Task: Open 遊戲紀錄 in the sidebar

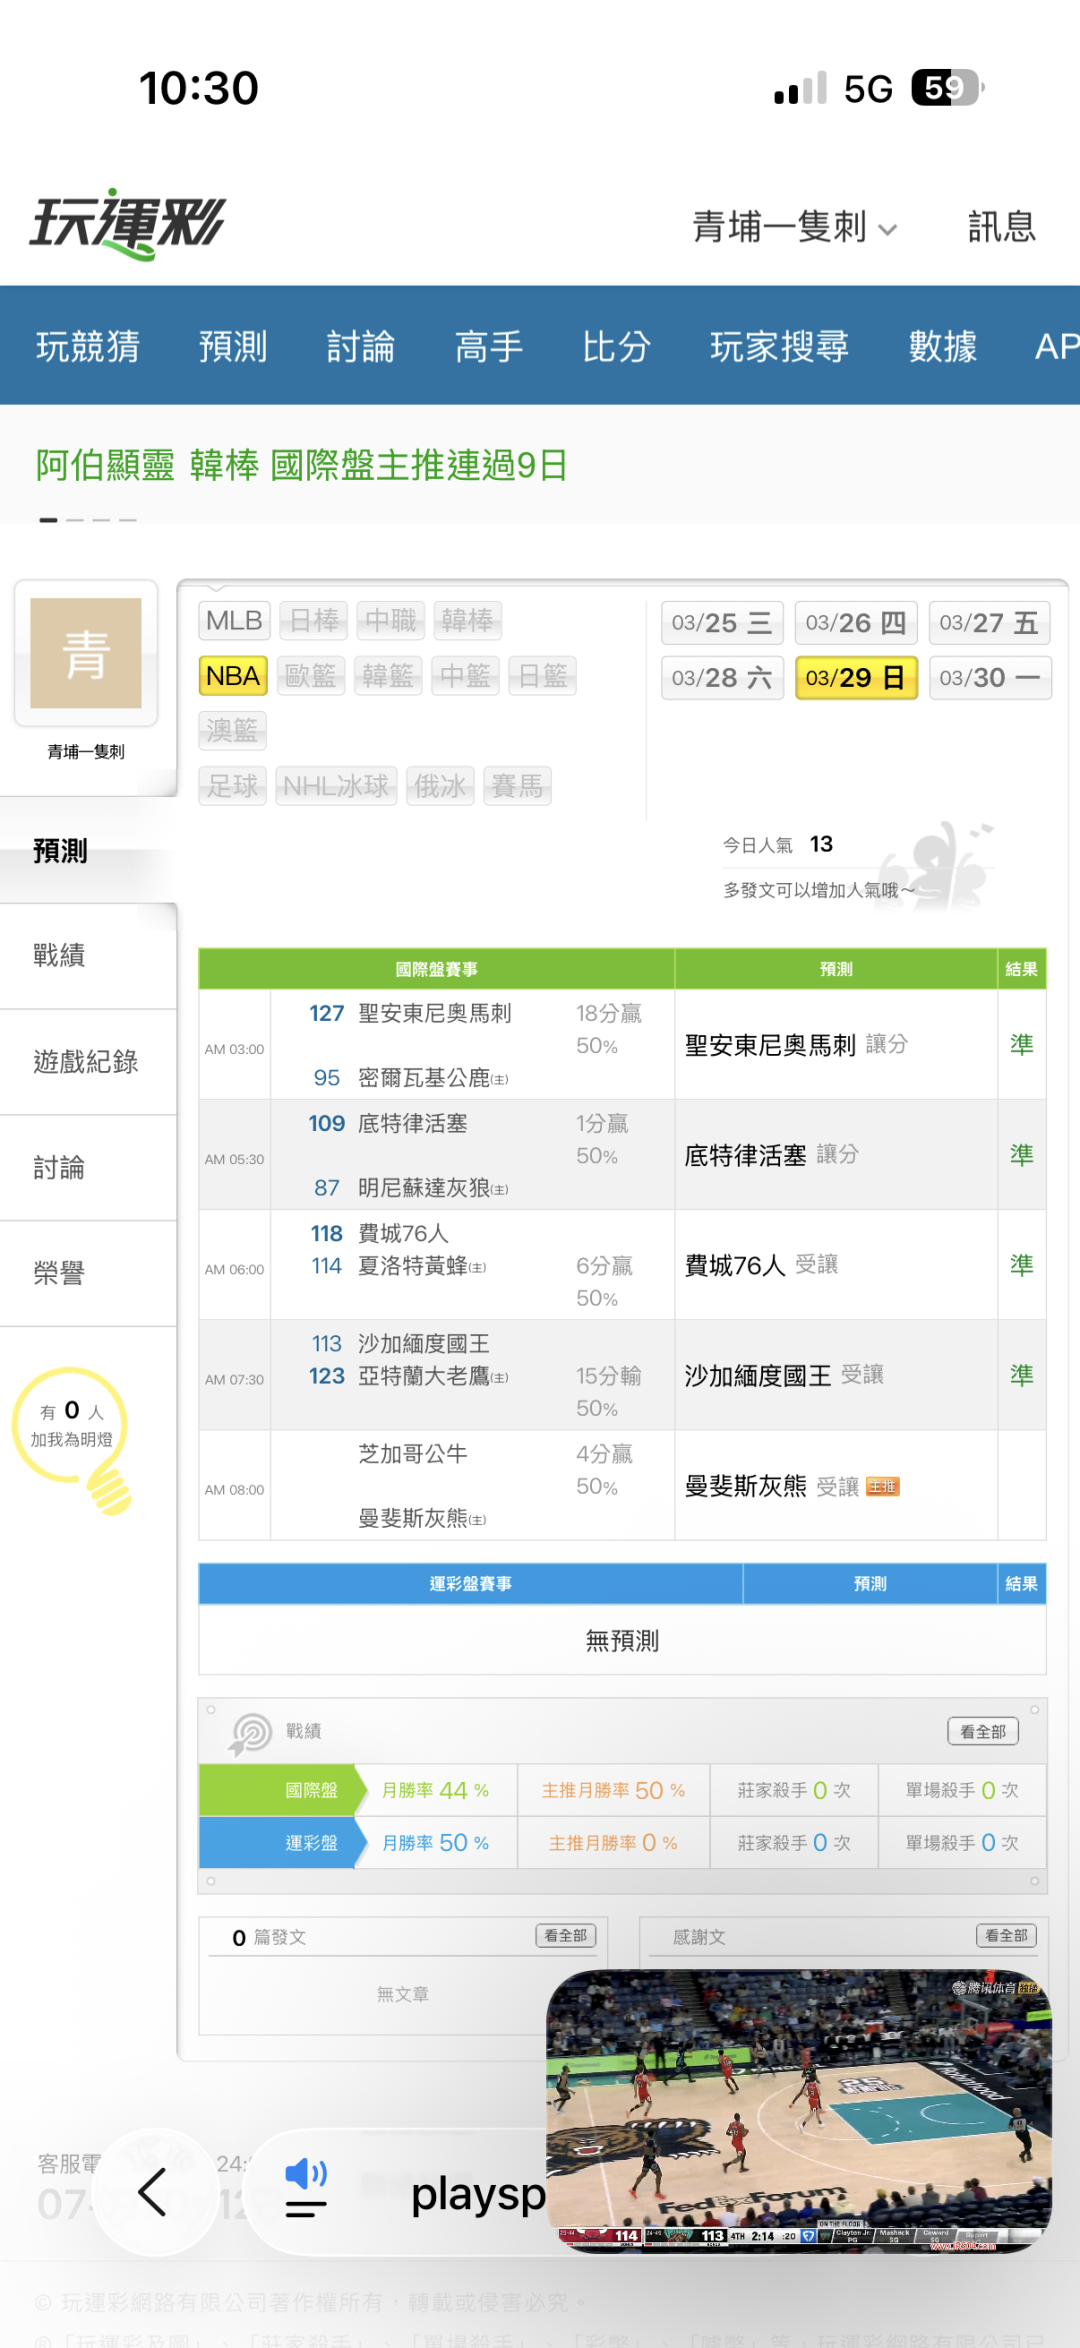Action: (x=86, y=1061)
